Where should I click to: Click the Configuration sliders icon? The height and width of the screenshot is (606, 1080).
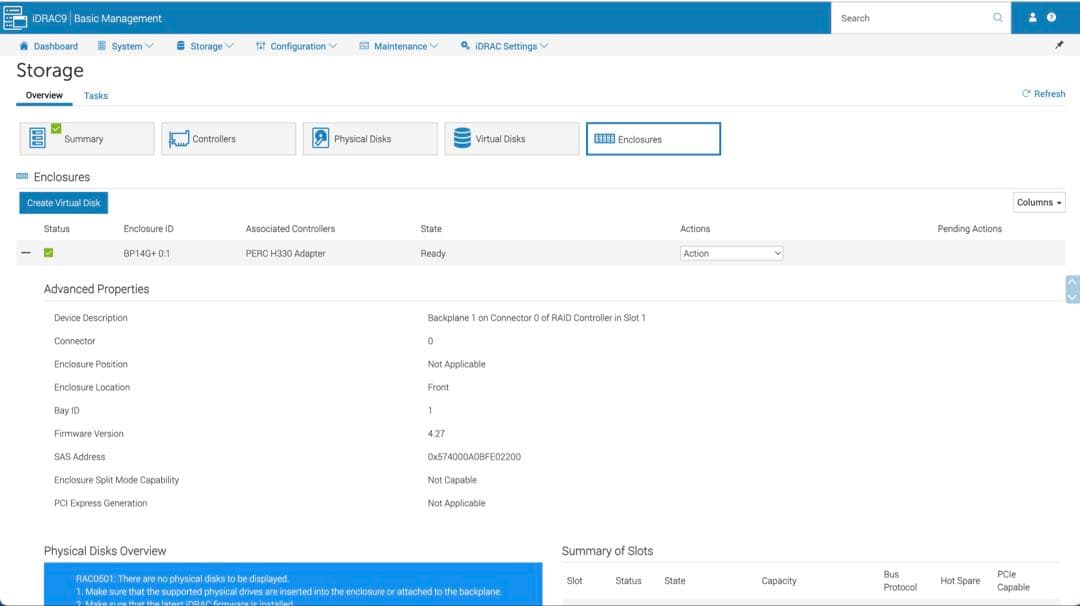(260, 46)
